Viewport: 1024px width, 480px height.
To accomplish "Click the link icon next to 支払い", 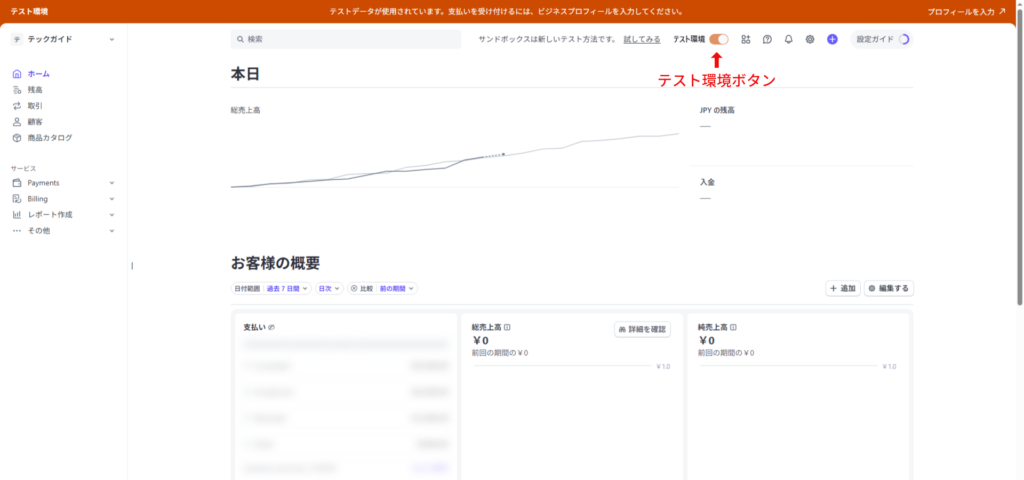I will 271,327.
